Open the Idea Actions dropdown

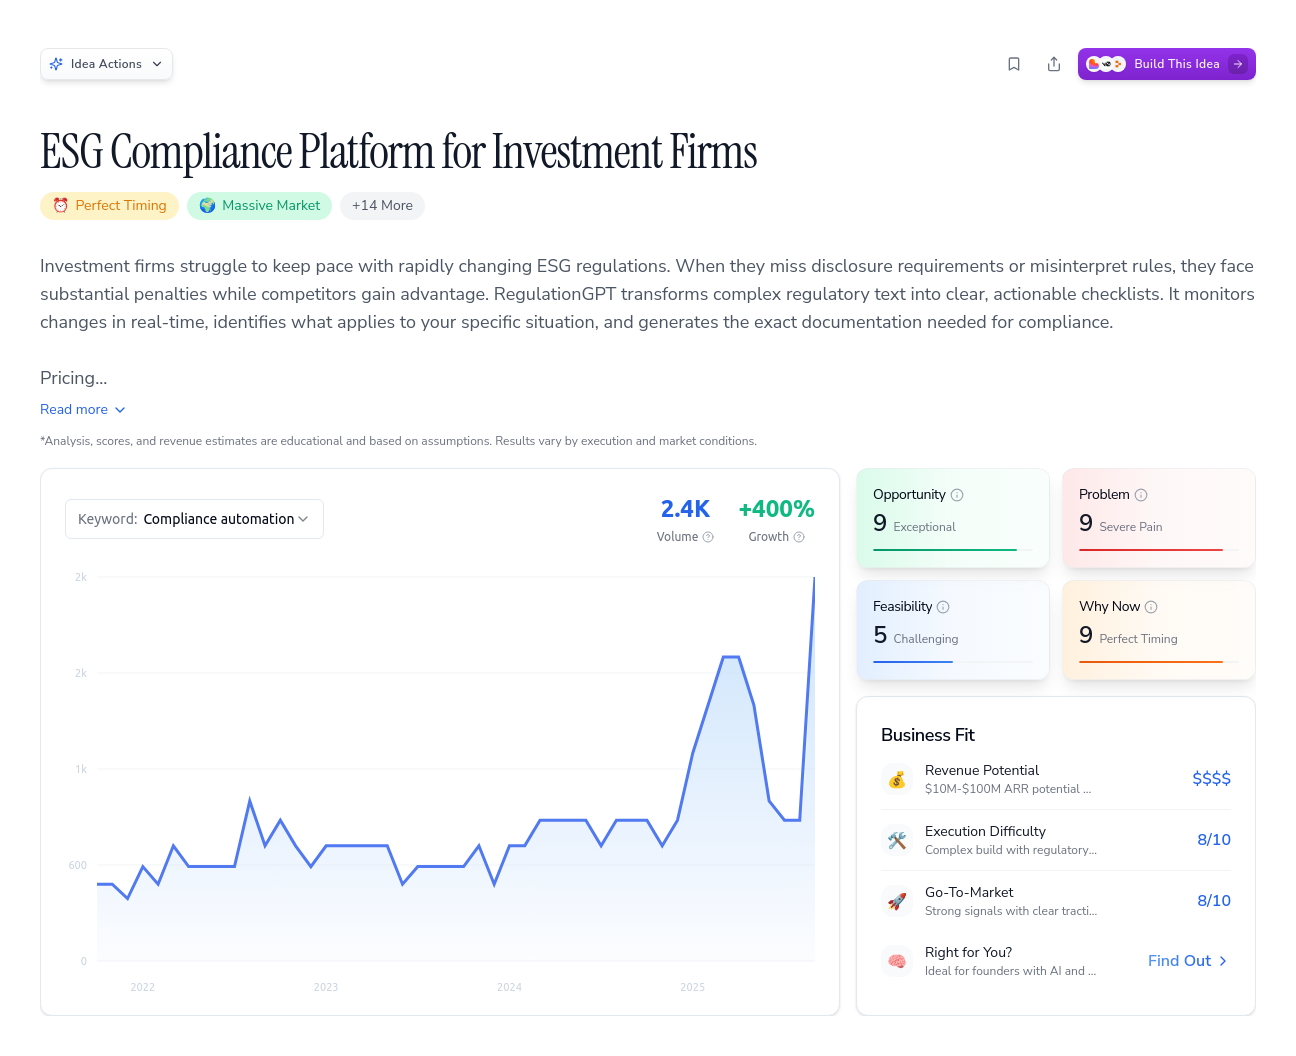coord(106,63)
